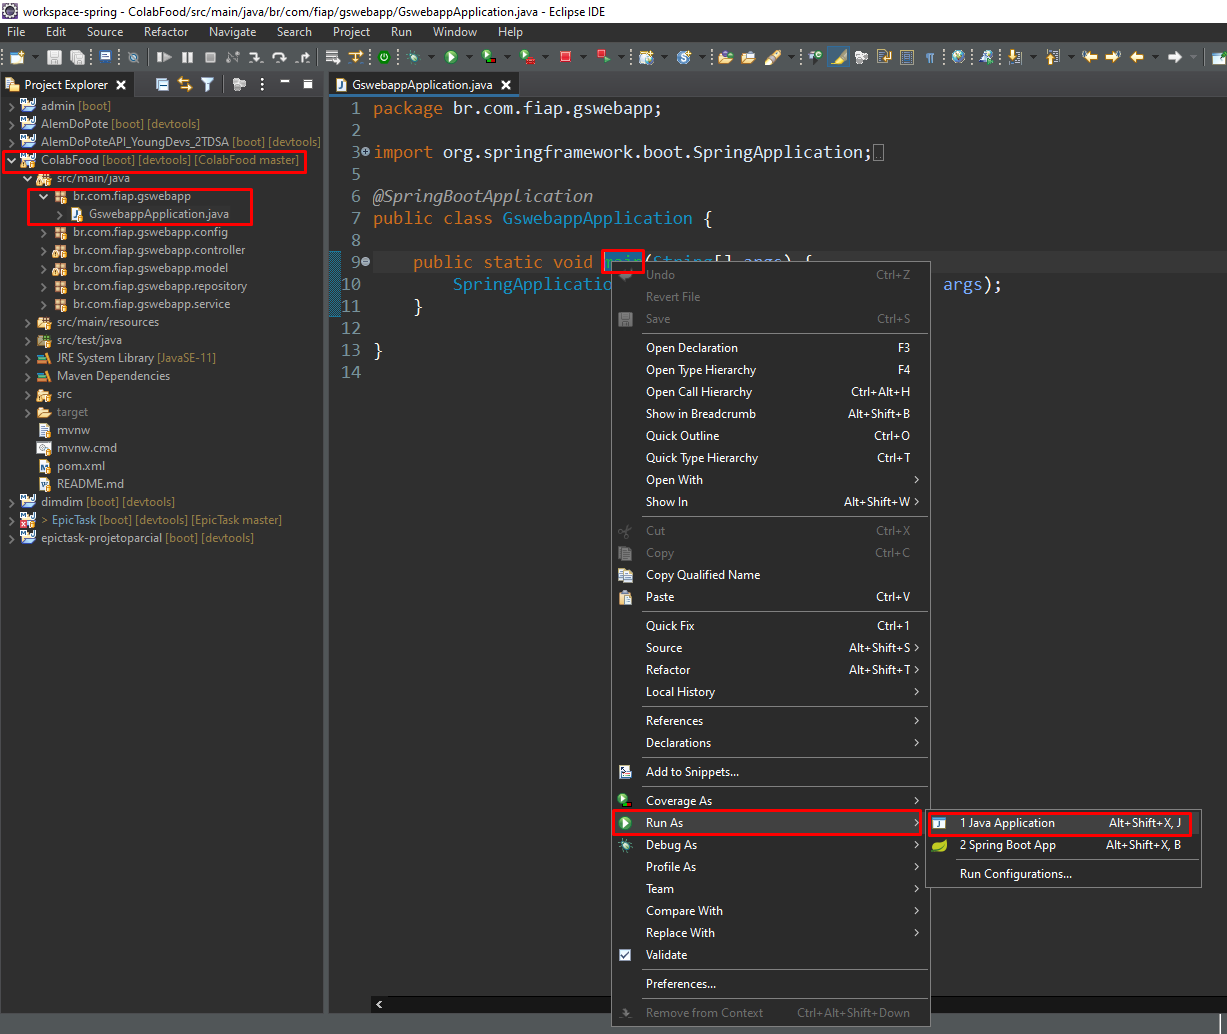Image resolution: width=1227 pixels, height=1034 pixels.
Task: Toggle Show Whitespace Characters pilcrow icon
Action: [x=929, y=58]
